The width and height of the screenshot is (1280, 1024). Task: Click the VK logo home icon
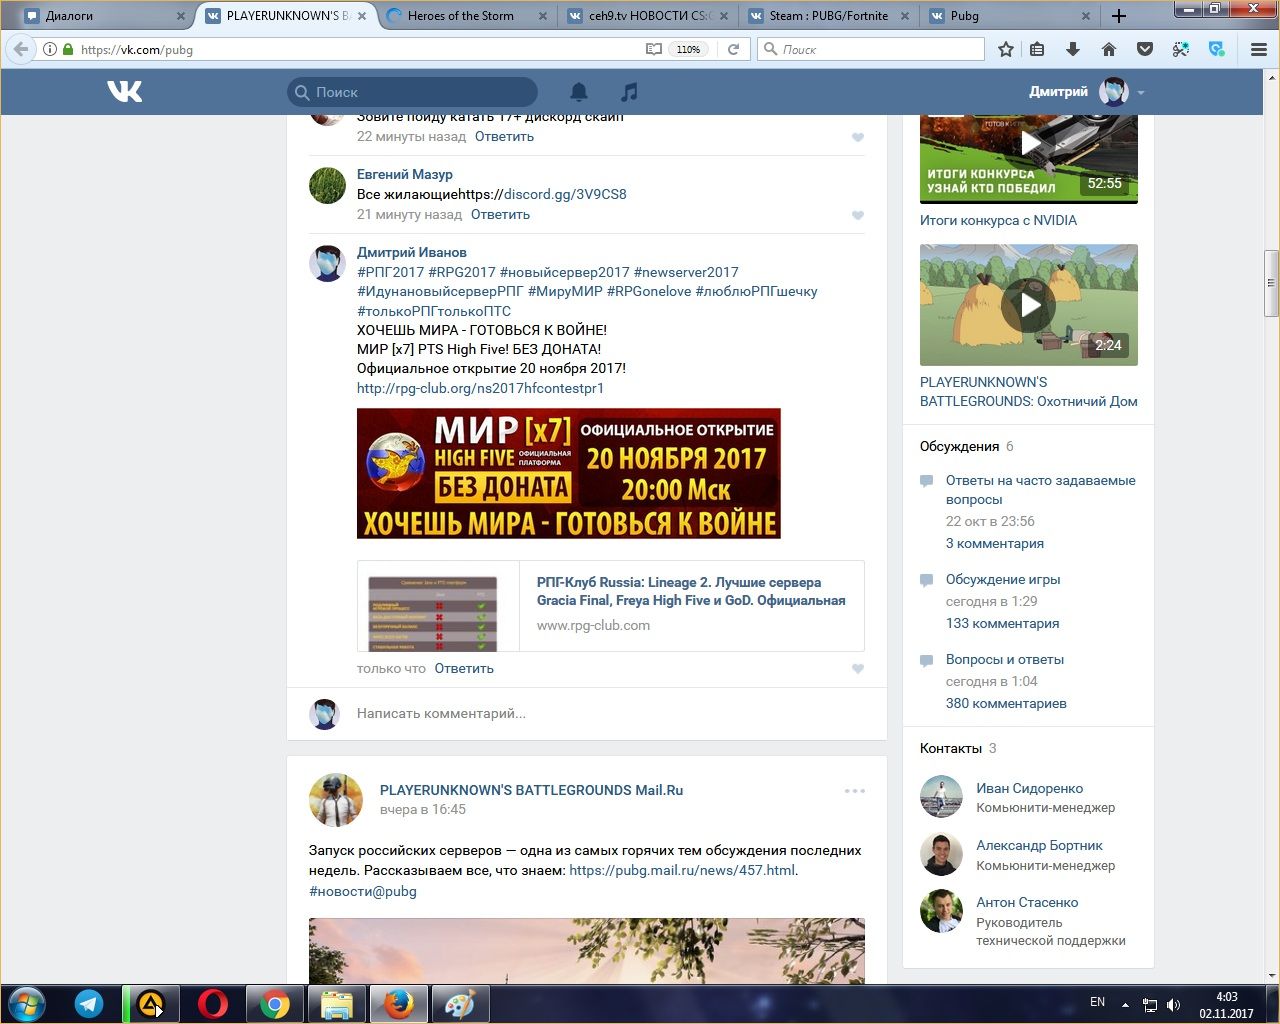(x=125, y=92)
